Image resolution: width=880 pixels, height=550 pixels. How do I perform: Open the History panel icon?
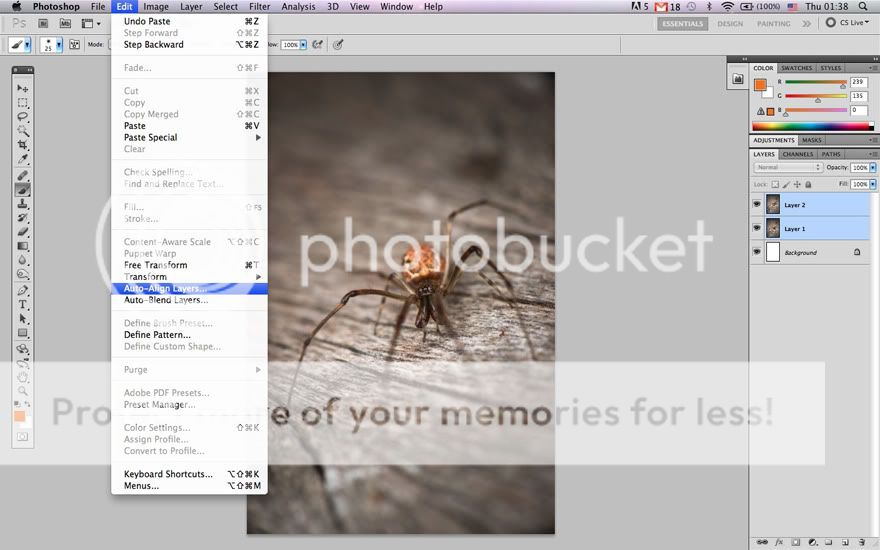pyautogui.click(x=738, y=79)
